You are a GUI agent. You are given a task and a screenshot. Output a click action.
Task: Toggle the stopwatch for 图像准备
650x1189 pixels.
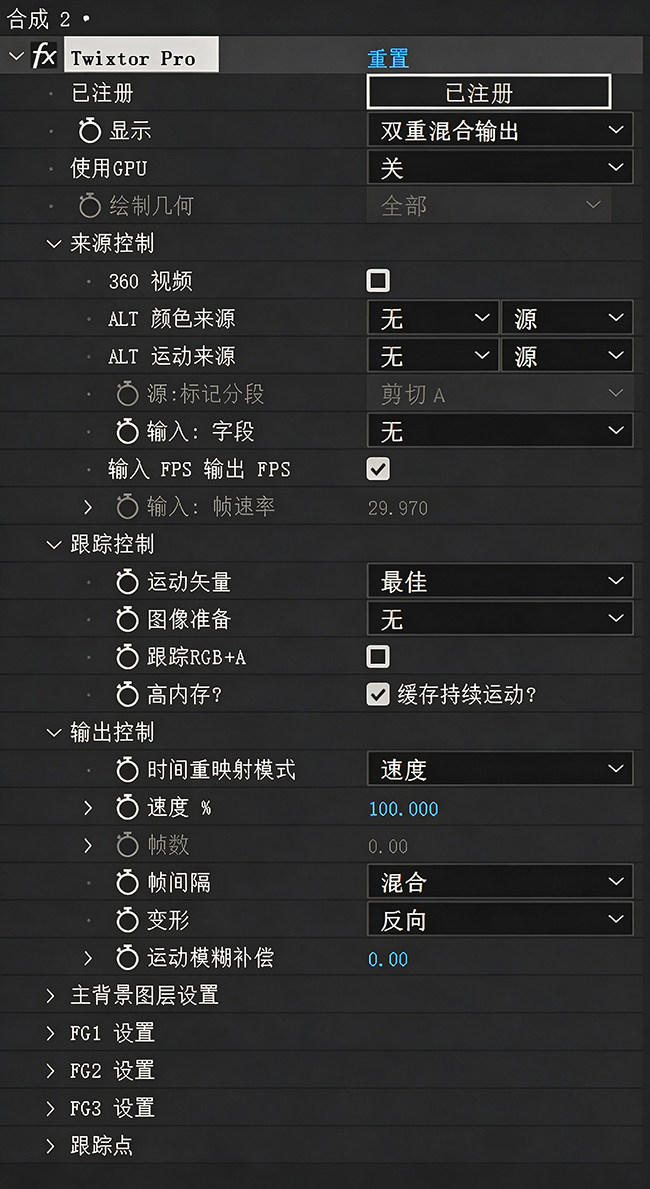pyautogui.click(x=127, y=620)
